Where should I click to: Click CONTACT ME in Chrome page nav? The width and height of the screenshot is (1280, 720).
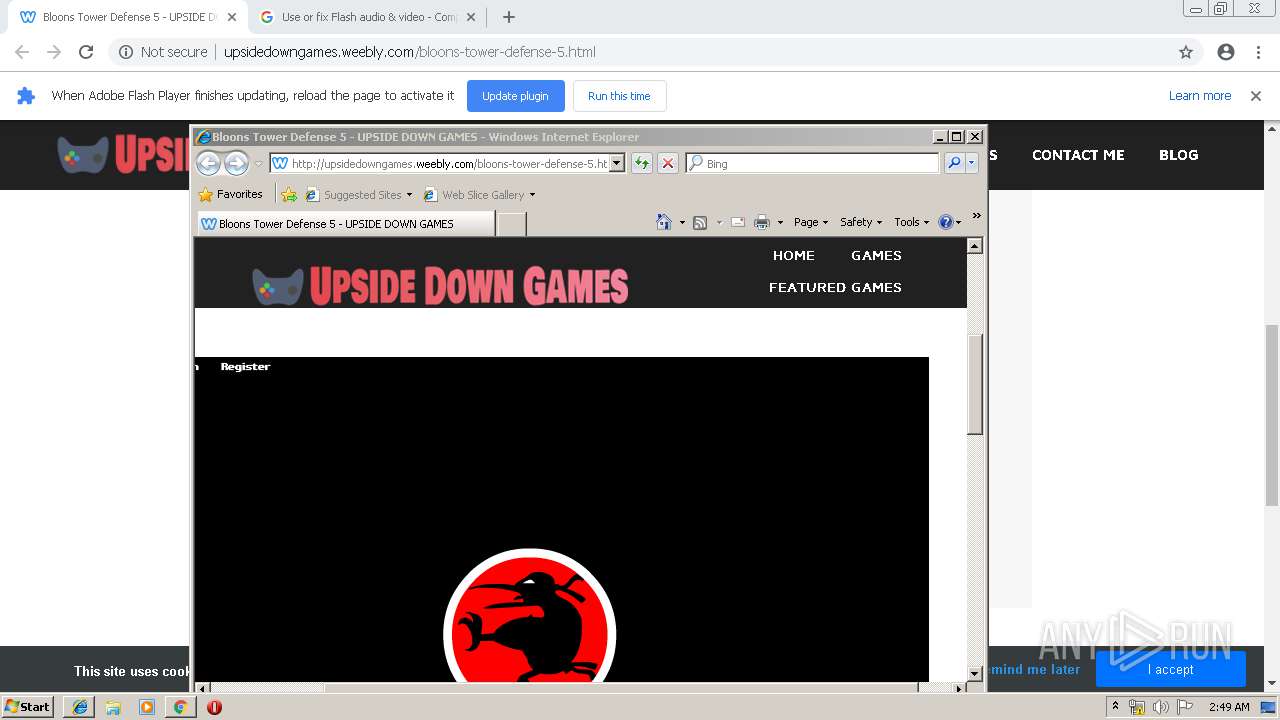coord(1078,155)
